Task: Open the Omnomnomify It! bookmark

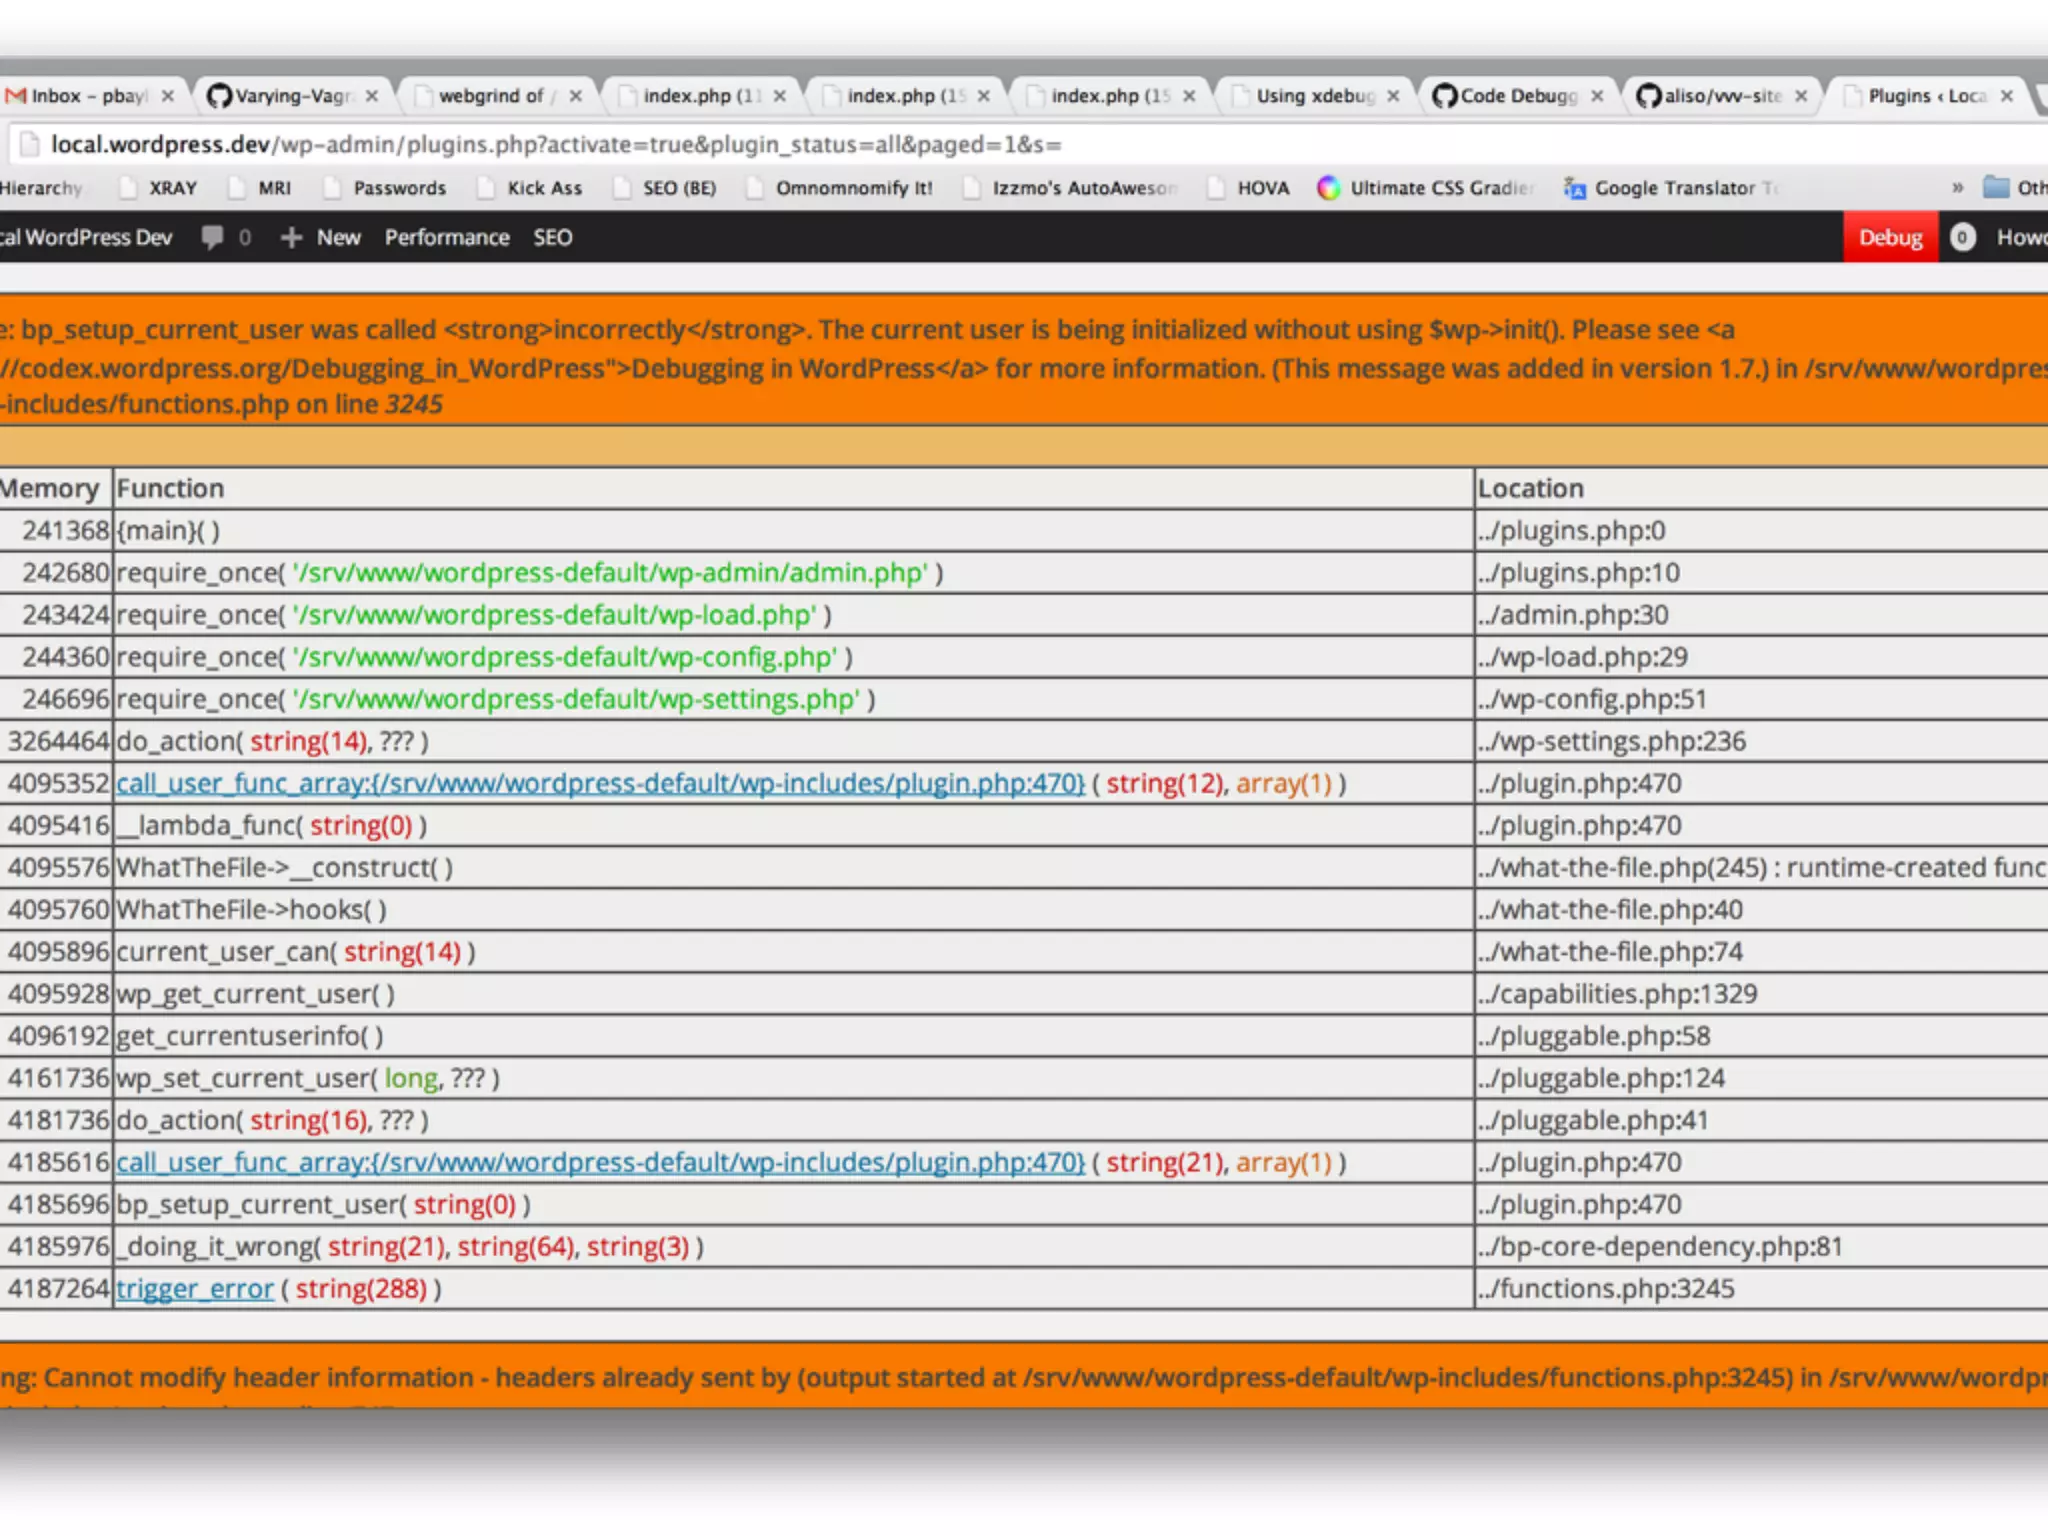Action: tap(840, 188)
